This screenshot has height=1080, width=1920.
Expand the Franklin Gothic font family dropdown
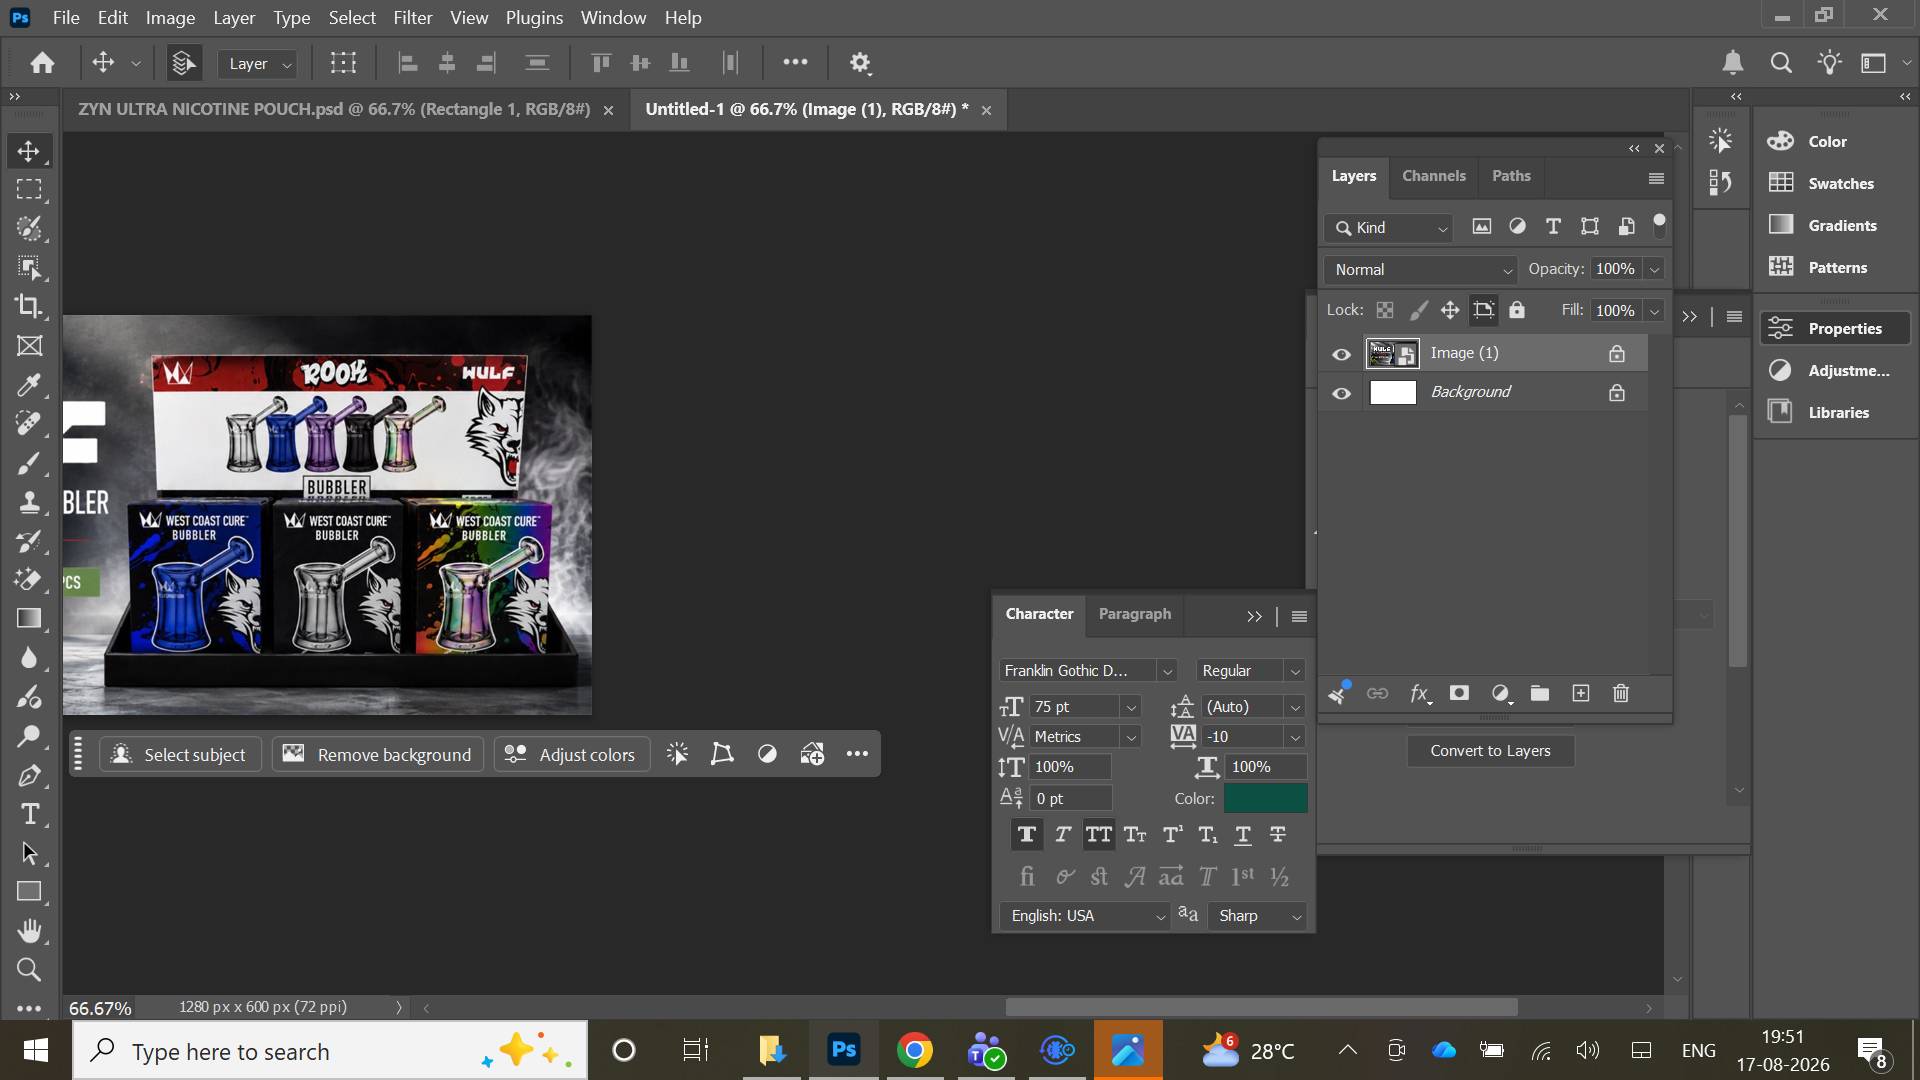click(x=1088, y=671)
